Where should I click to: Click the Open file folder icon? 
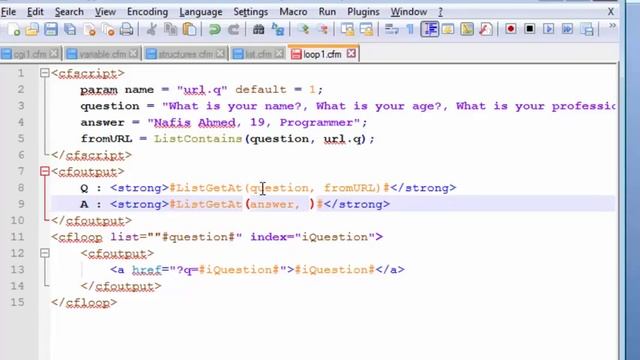(32, 29)
